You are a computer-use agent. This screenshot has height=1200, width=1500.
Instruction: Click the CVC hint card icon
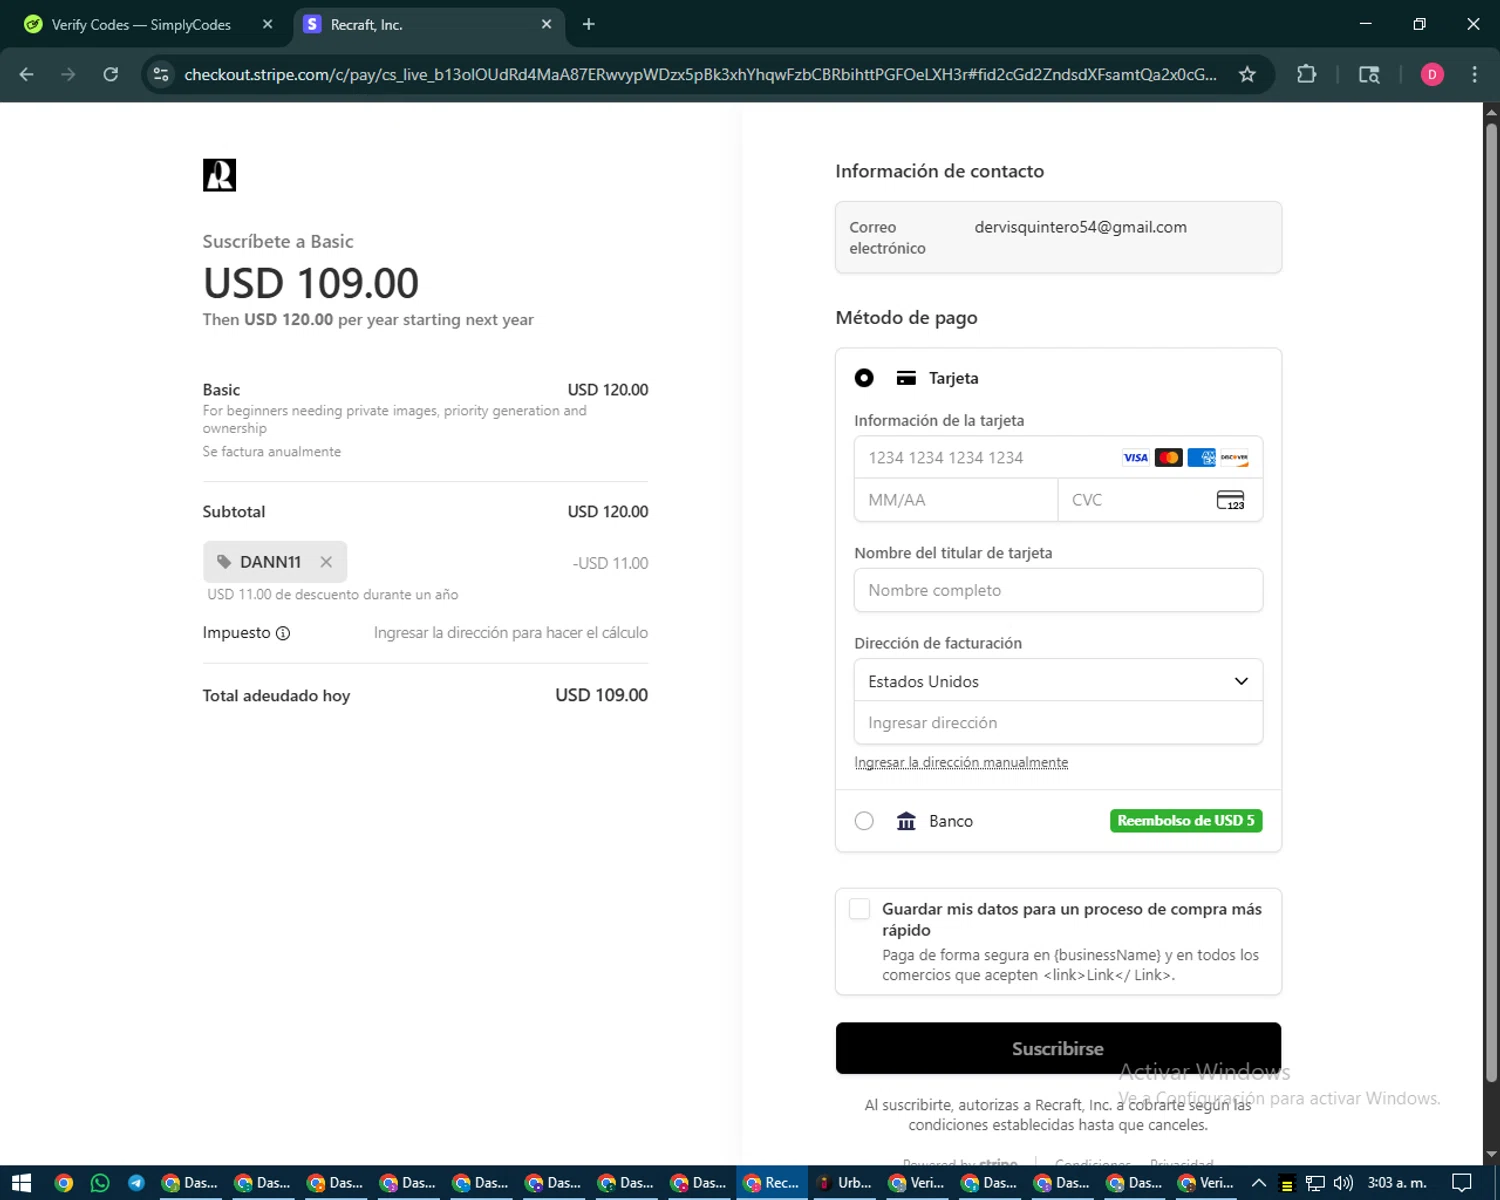1230,500
